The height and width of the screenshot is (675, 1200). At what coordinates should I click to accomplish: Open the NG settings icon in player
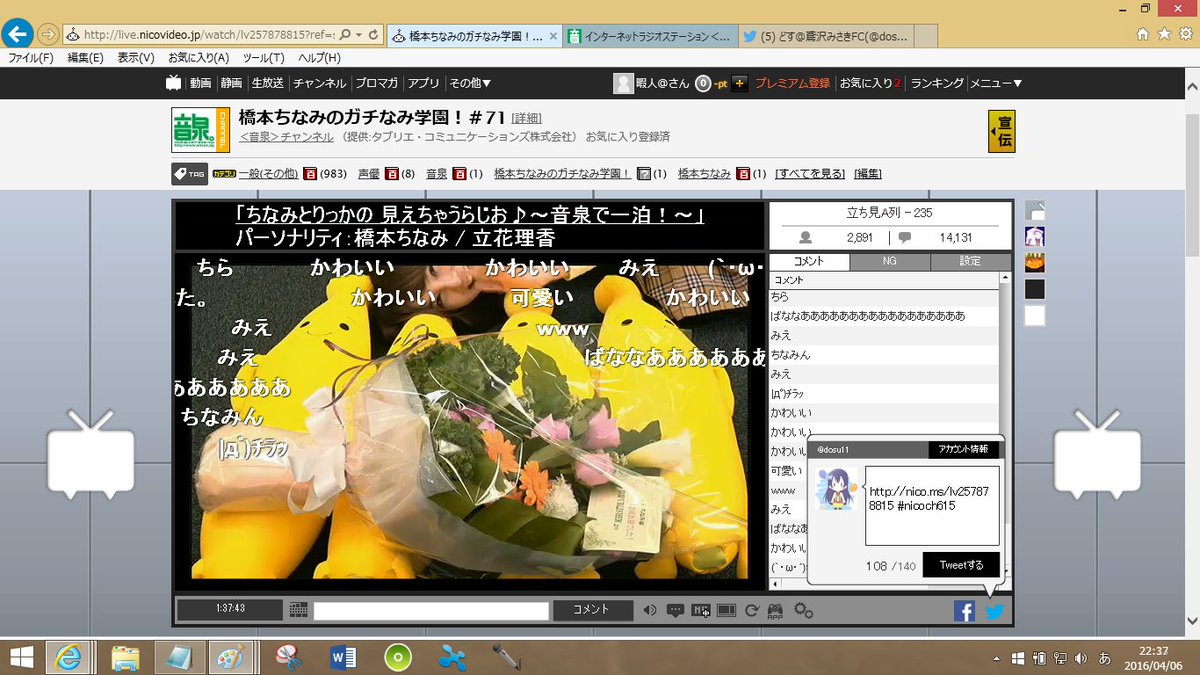coord(701,610)
